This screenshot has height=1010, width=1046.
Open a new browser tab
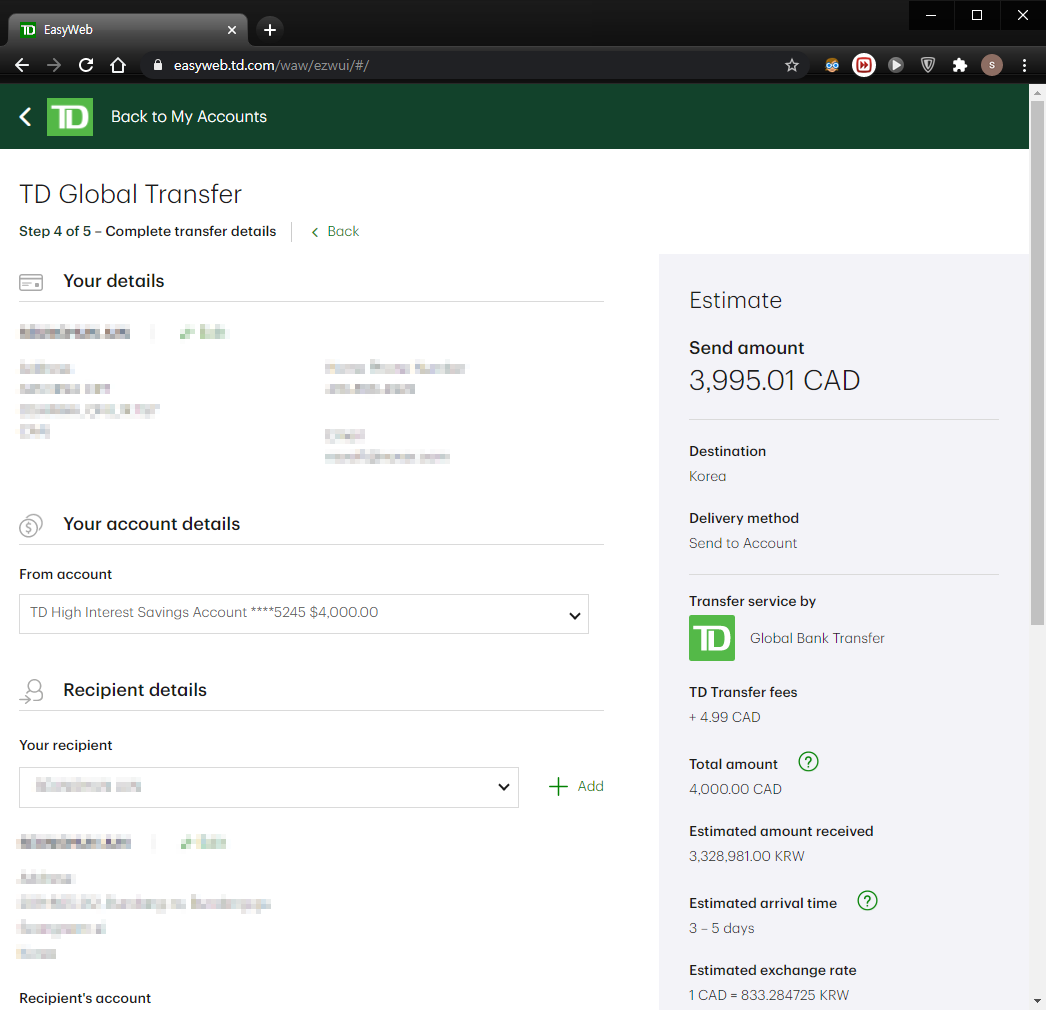click(x=270, y=30)
